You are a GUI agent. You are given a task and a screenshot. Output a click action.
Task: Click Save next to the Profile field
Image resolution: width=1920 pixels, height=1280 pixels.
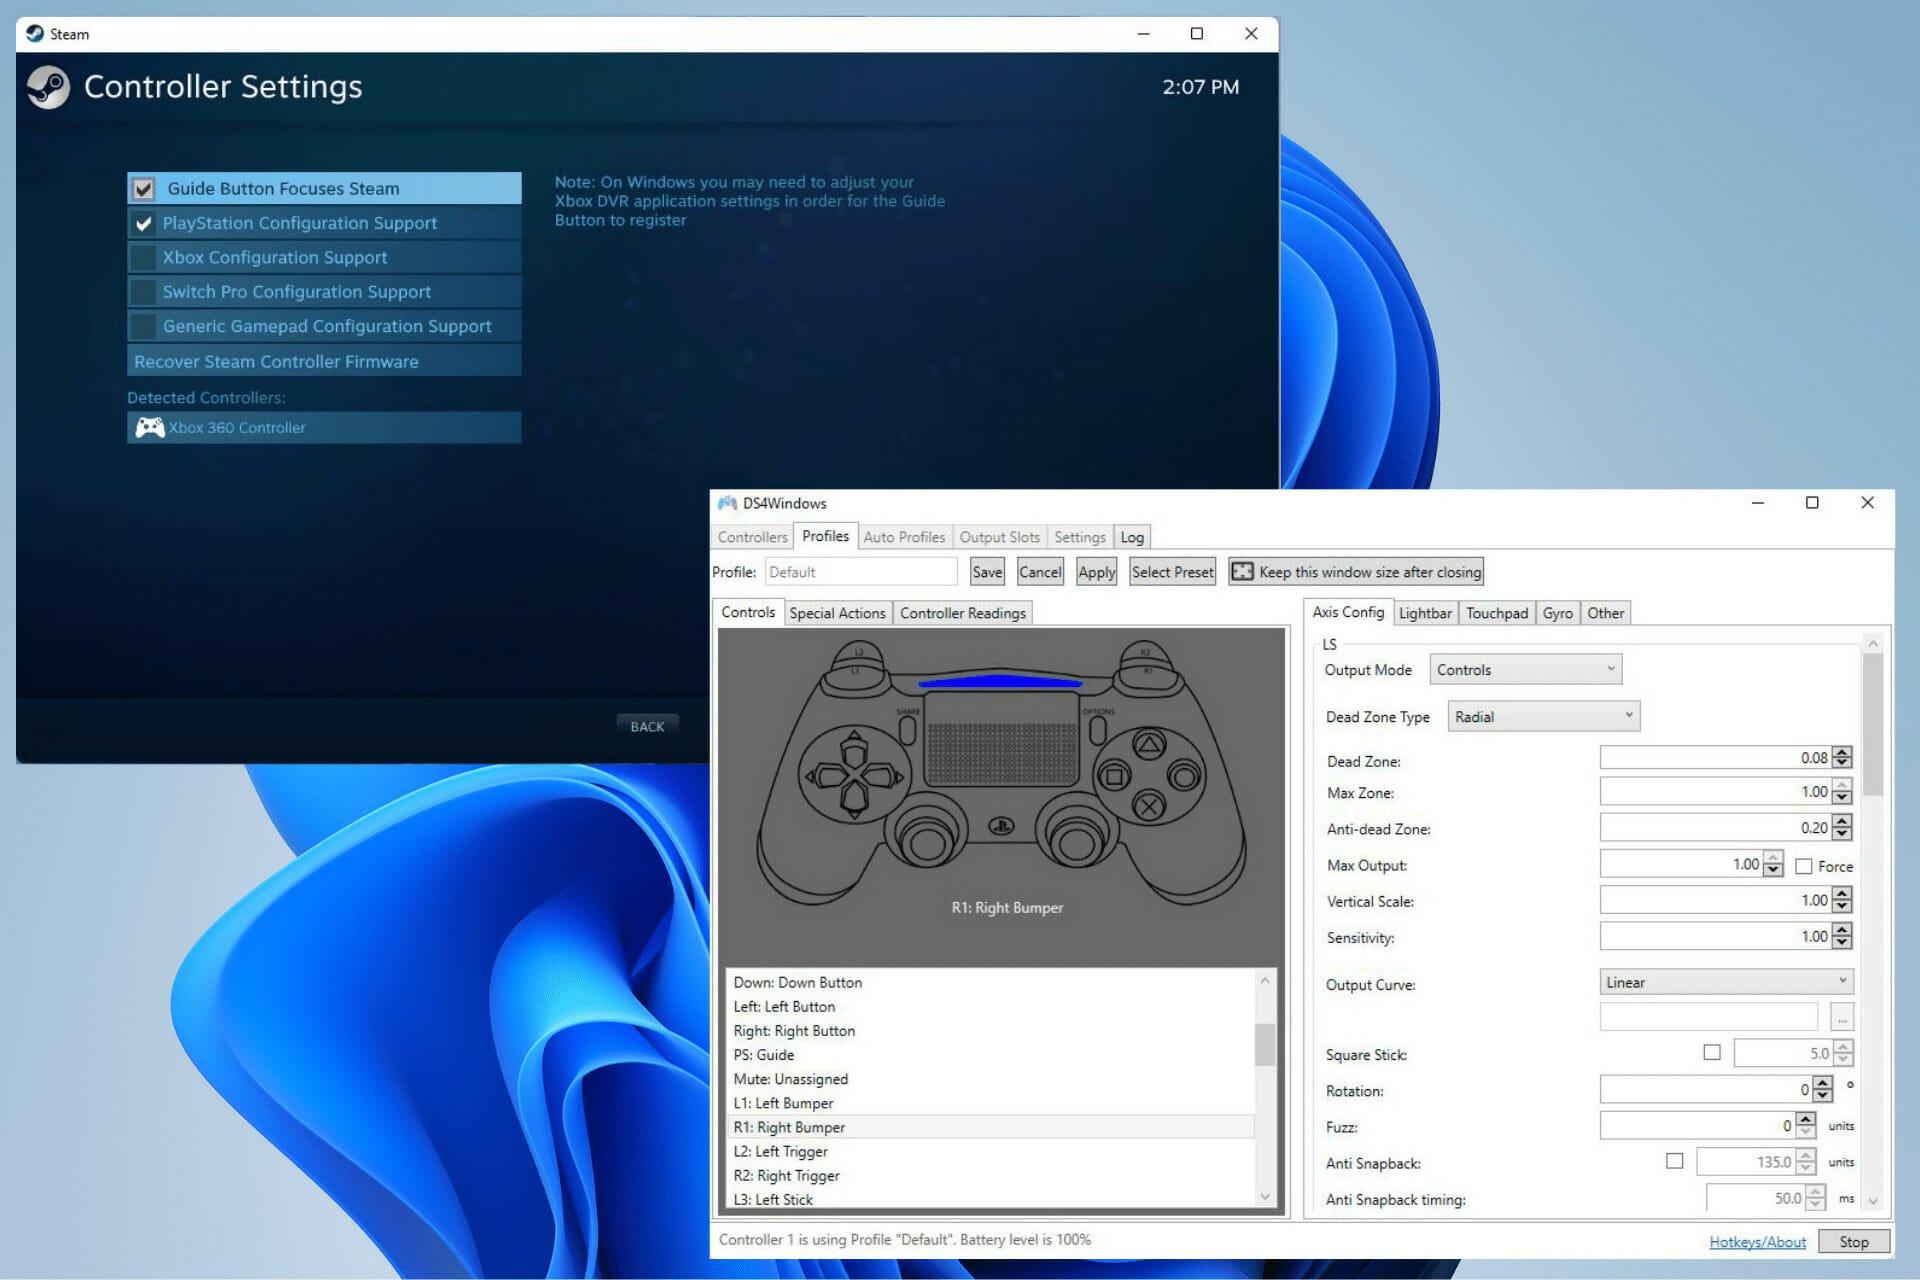[987, 572]
